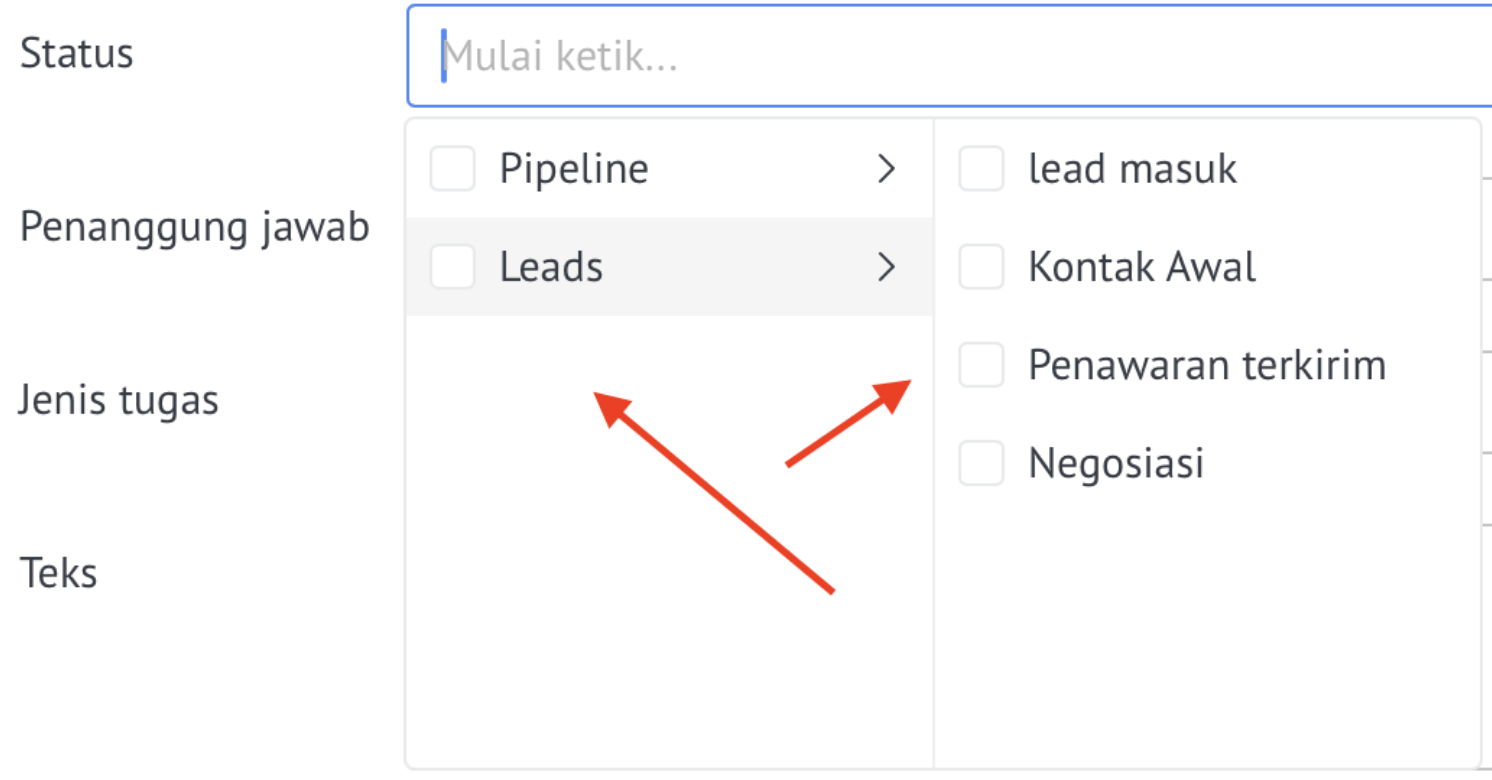The width and height of the screenshot is (1492, 780).
Task: Click the Status search input field
Action: 949,56
